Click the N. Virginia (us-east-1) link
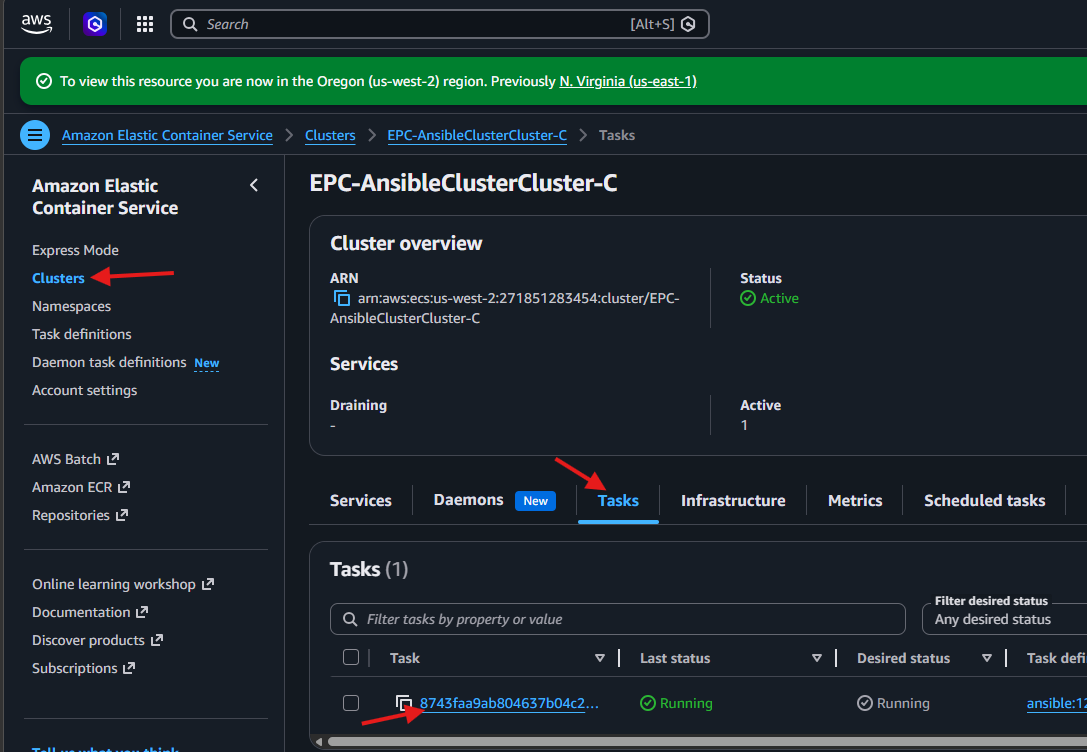This screenshot has width=1087, height=752. [x=627, y=81]
